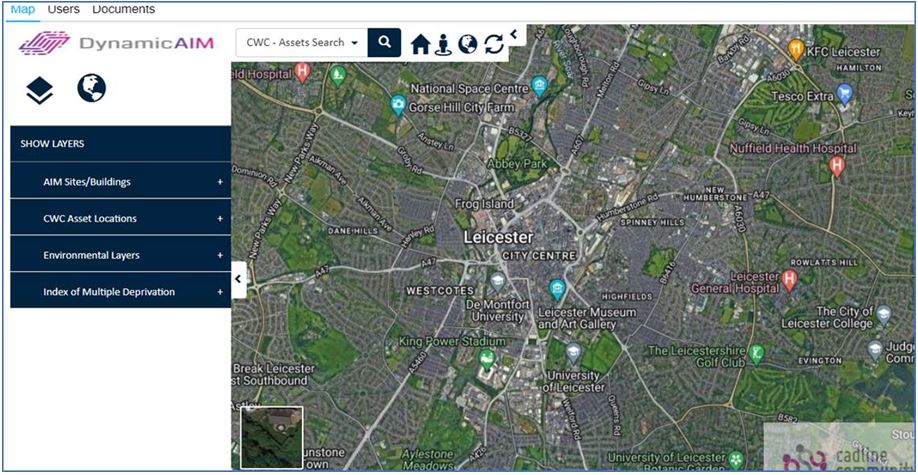918x475 pixels.
Task: Expand the Environmental Layers group
Action: click(x=121, y=255)
